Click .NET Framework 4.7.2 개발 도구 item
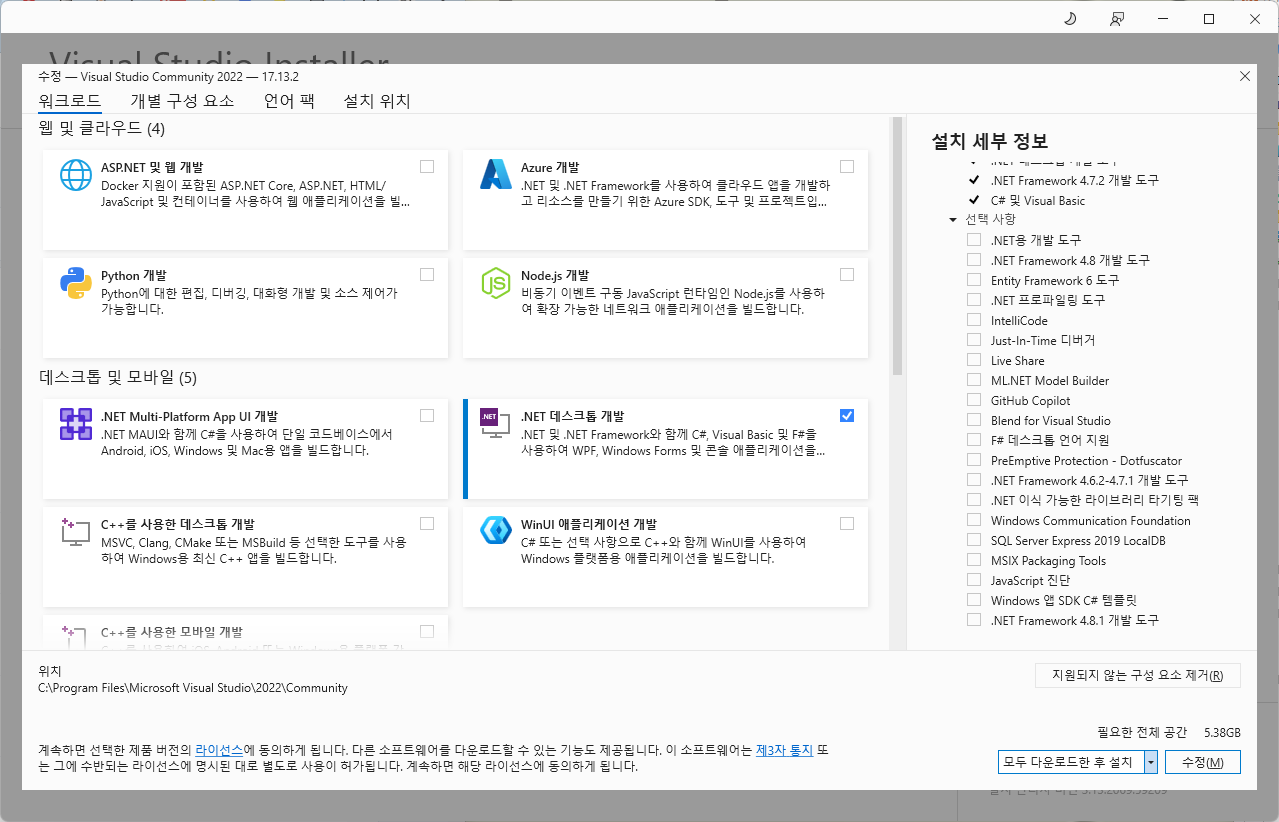The width and height of the screenshot is (1279, 822). (x=1075, y=180)
